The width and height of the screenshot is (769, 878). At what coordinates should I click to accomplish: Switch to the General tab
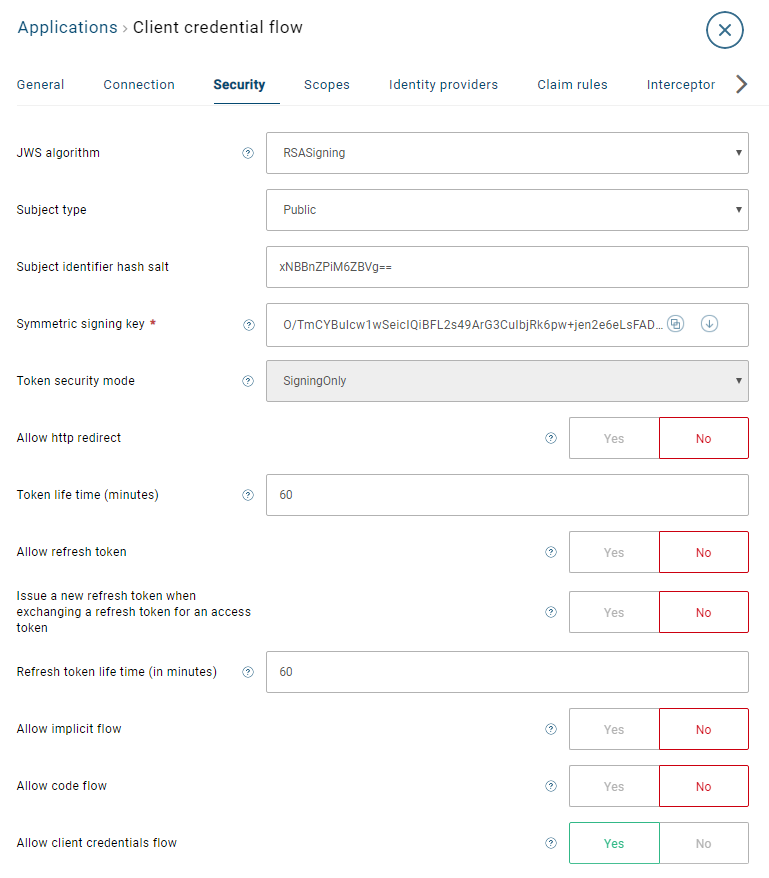pos(40,85)
